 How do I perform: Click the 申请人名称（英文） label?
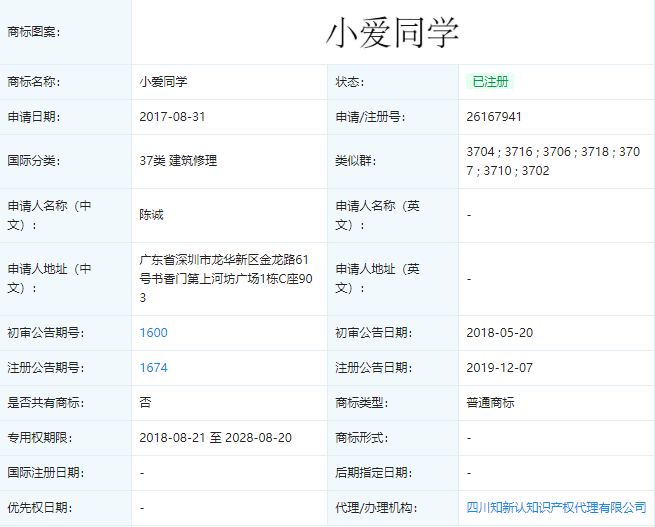click(x=377, y=215)
